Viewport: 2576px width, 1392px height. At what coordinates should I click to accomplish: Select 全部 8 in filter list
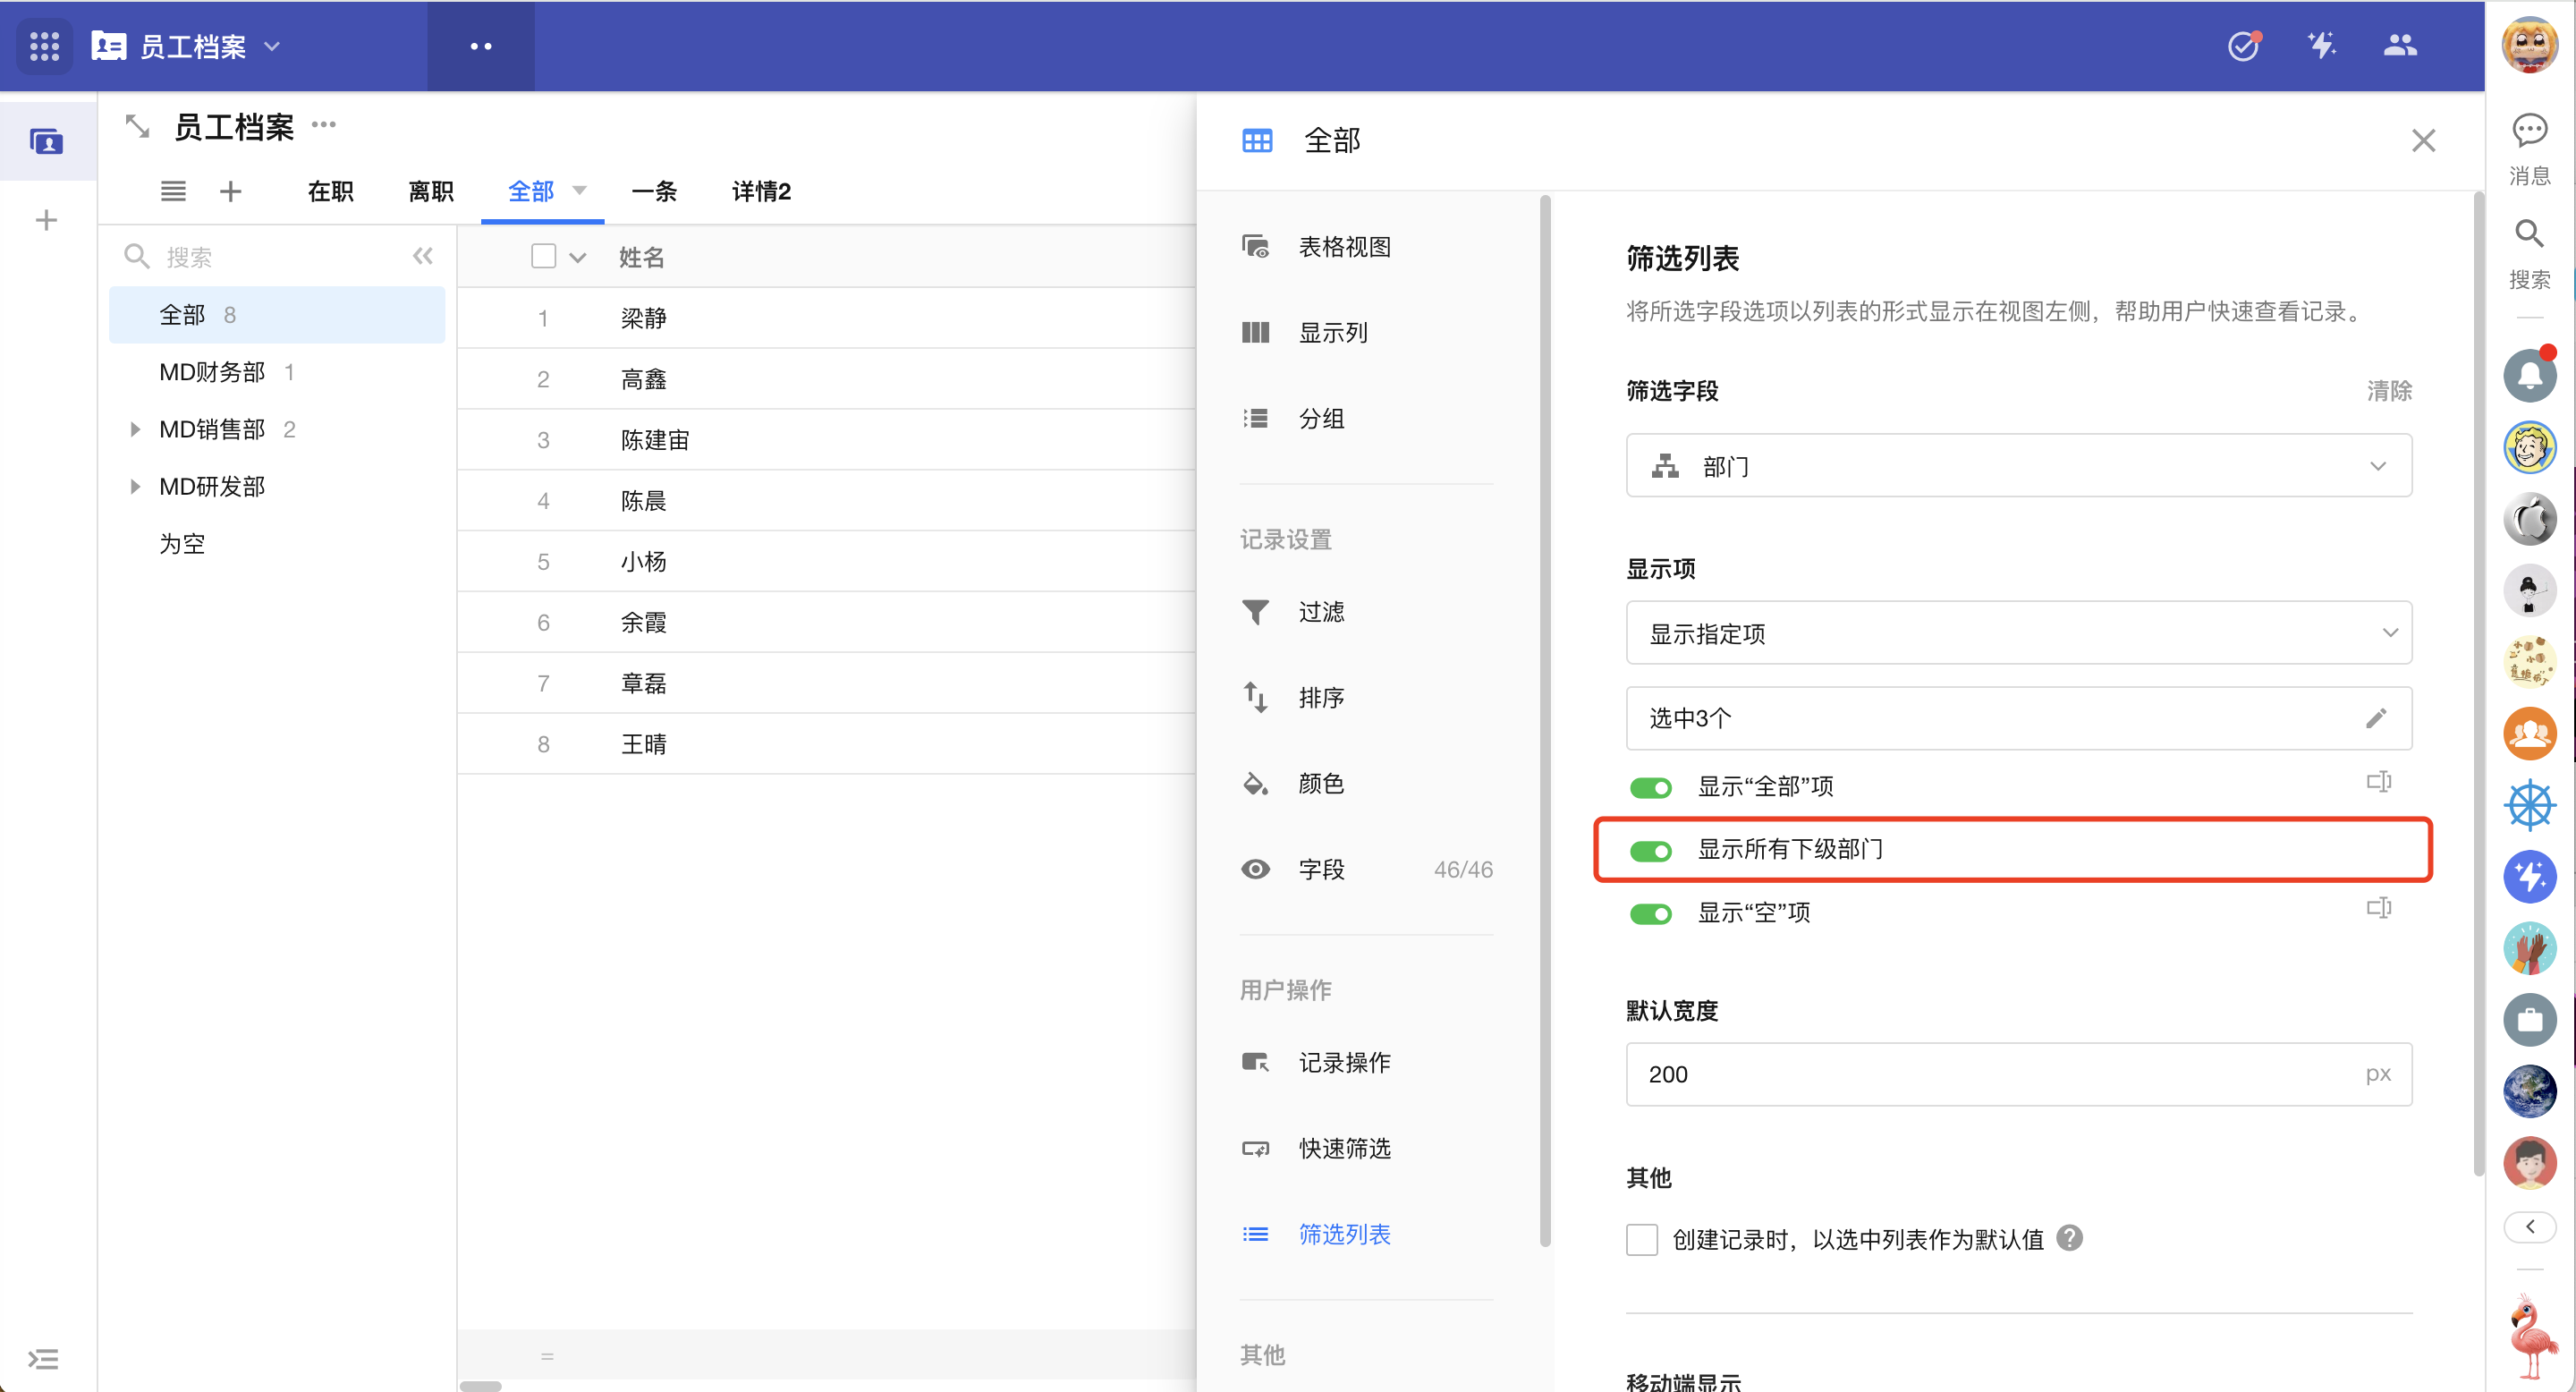[277, 315]
